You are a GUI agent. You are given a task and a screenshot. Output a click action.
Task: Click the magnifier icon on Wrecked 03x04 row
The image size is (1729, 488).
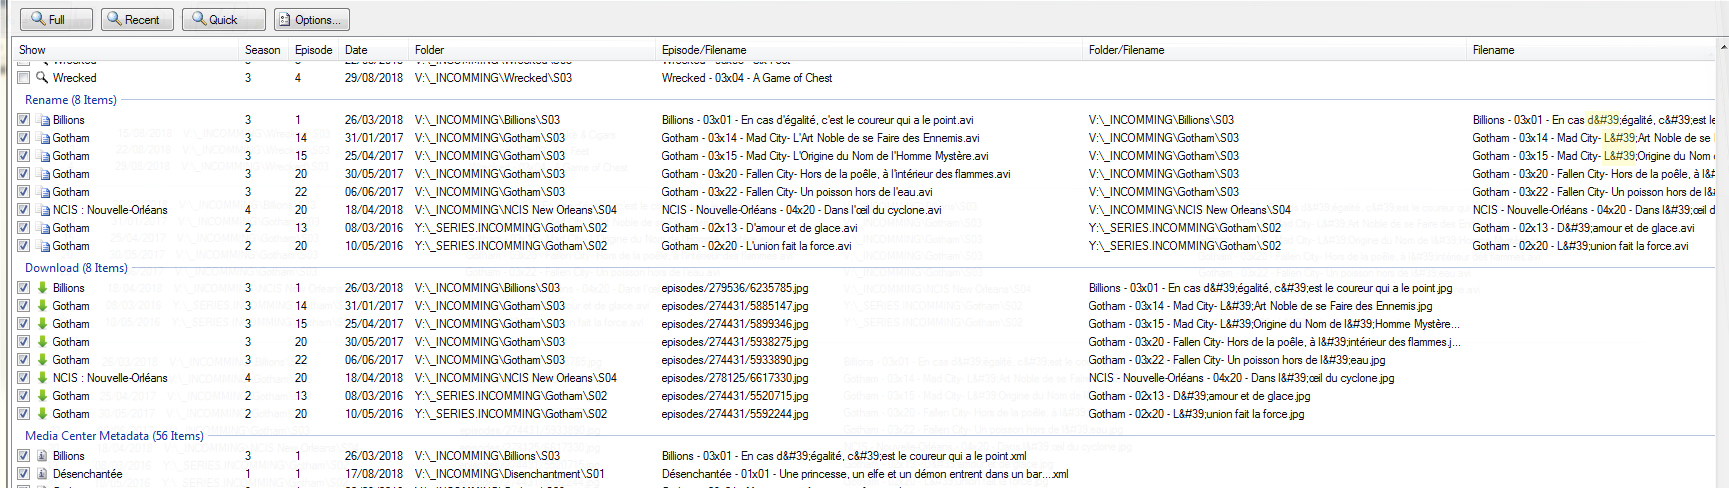click(x=43, y=77)
